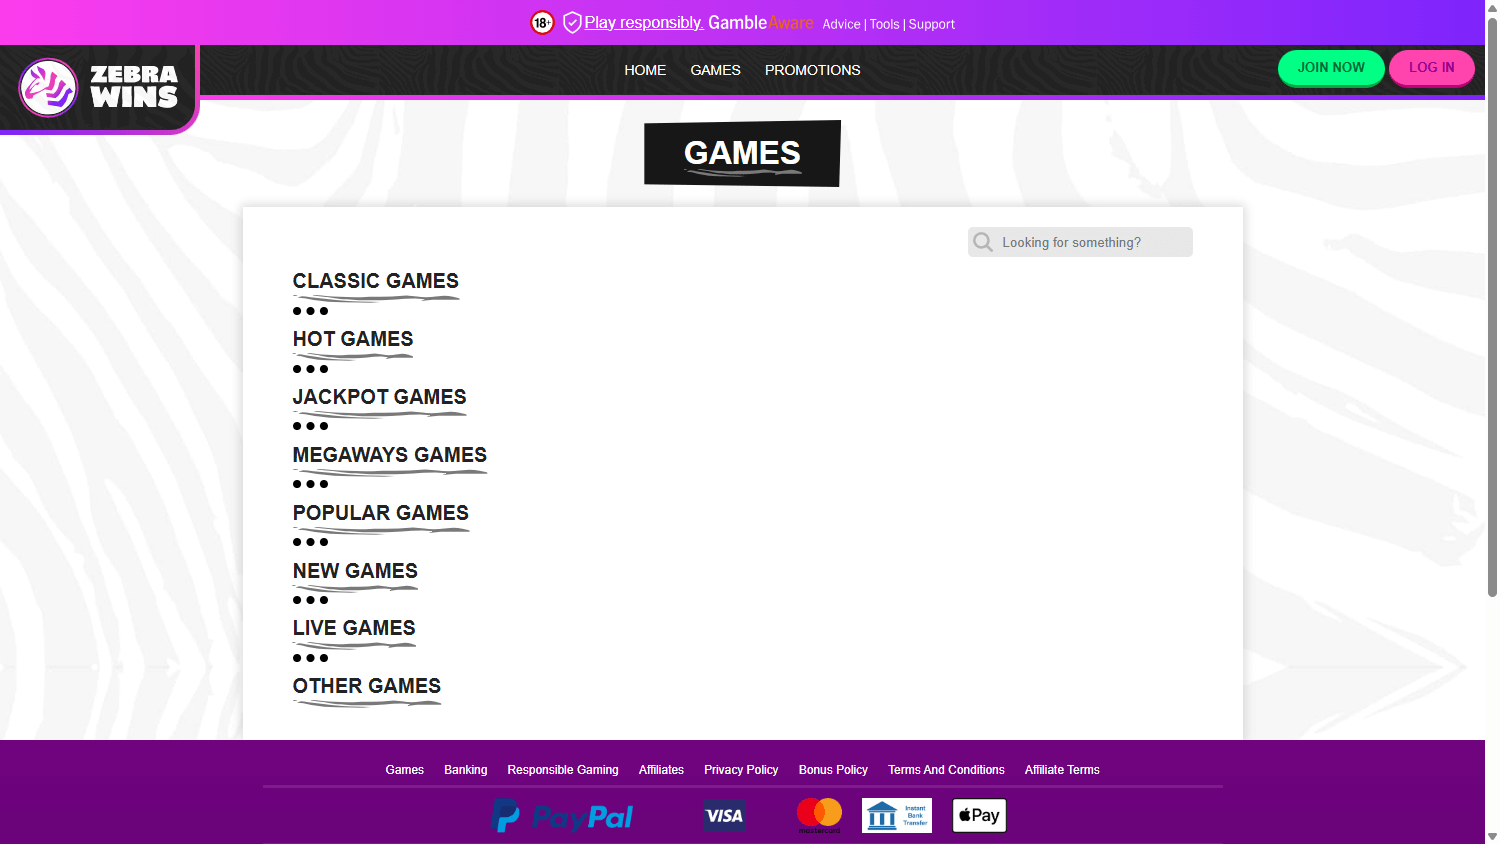
Task: Open the HOME menu item
Action: [645, 70]
